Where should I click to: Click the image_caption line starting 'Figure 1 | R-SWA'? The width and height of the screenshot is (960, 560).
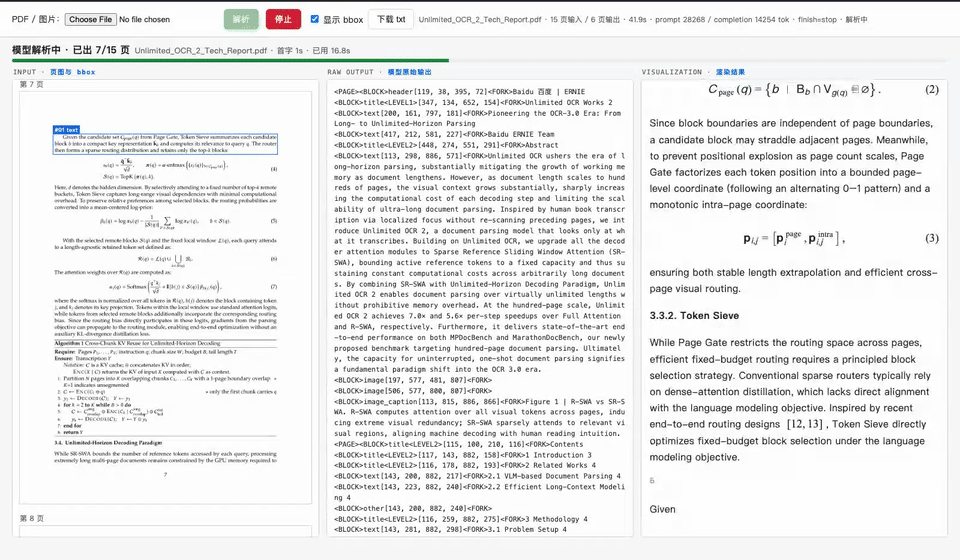pos(479,417)
